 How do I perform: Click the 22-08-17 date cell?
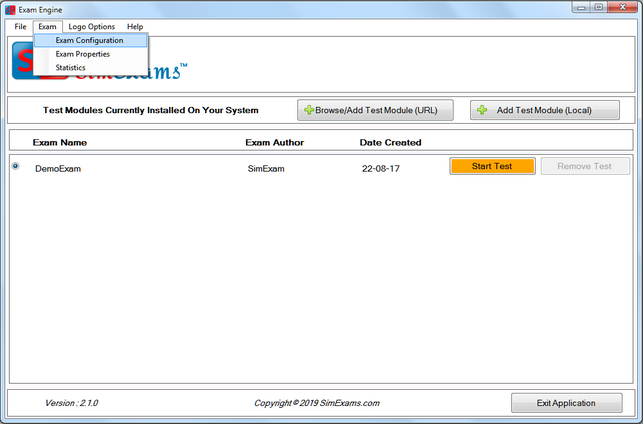point(381,169)
